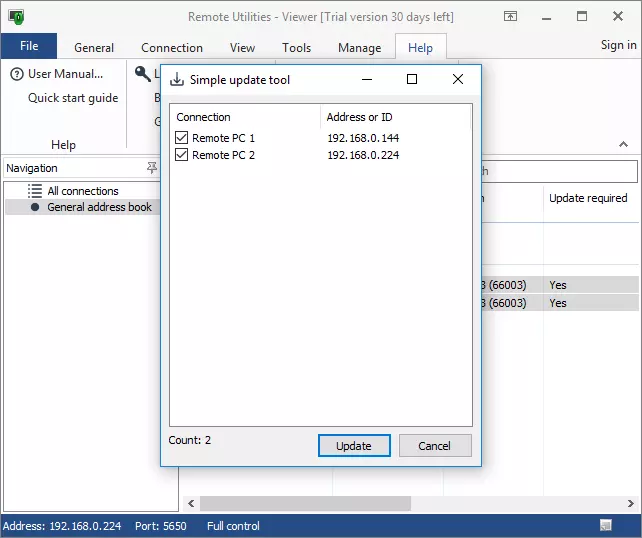Viewport: 642px width, 538px height.
Task: Open the View ribbon tab
Action: (242, 47)
